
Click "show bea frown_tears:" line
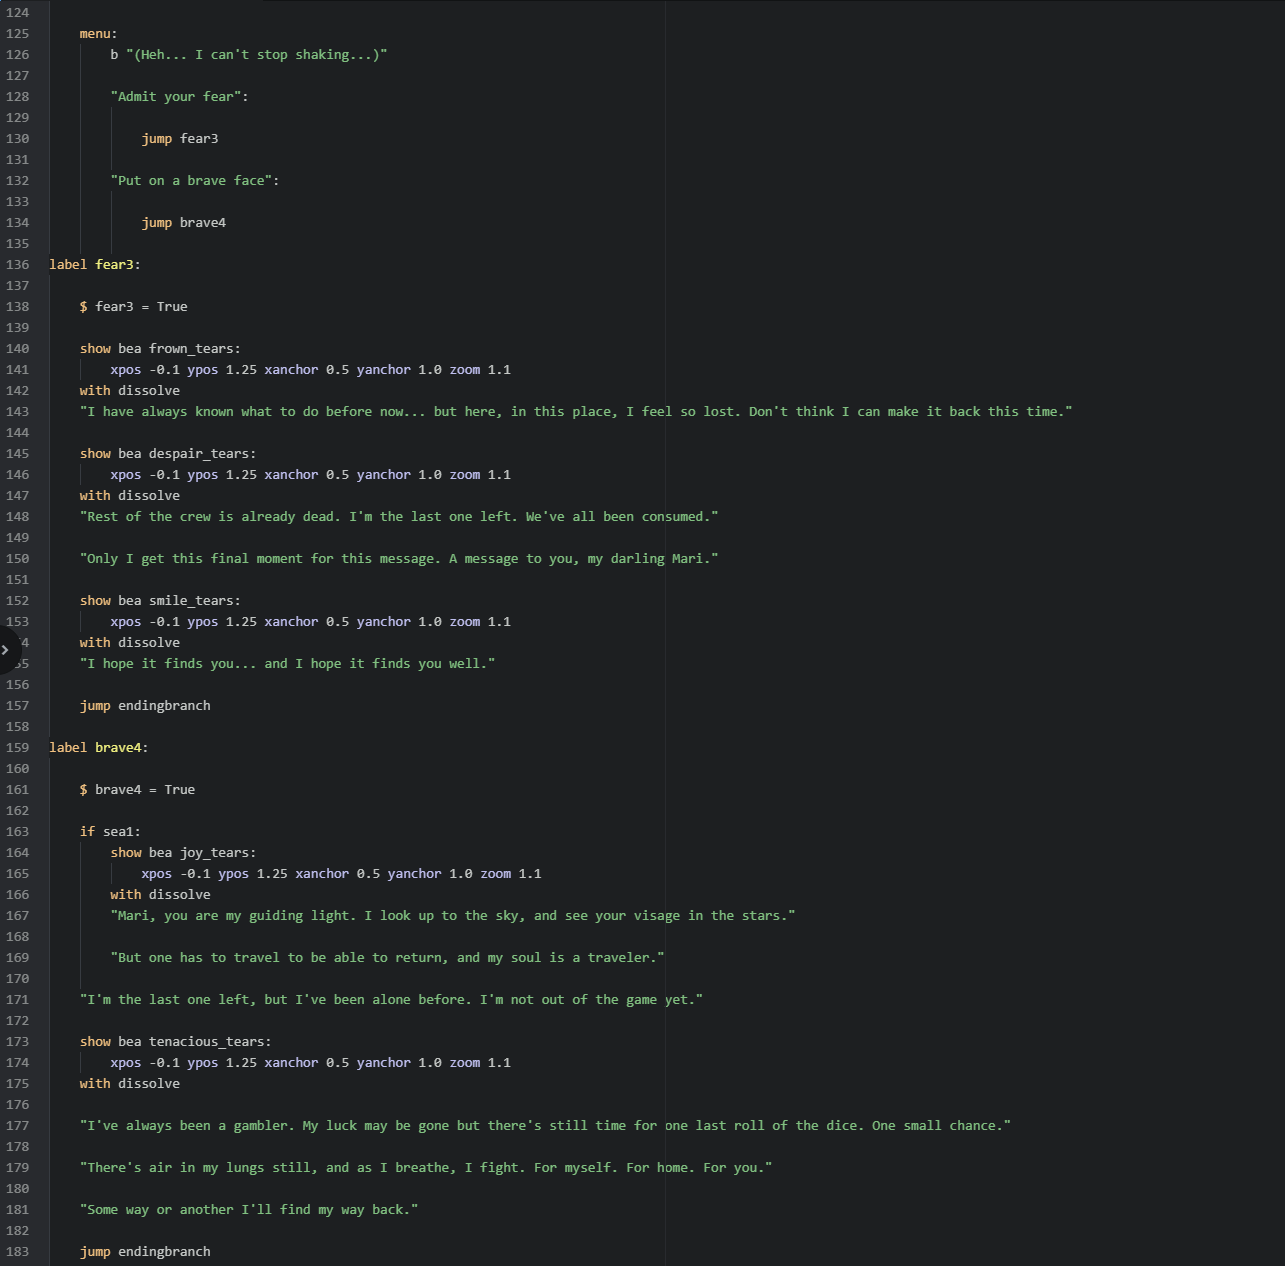[160, 349]
